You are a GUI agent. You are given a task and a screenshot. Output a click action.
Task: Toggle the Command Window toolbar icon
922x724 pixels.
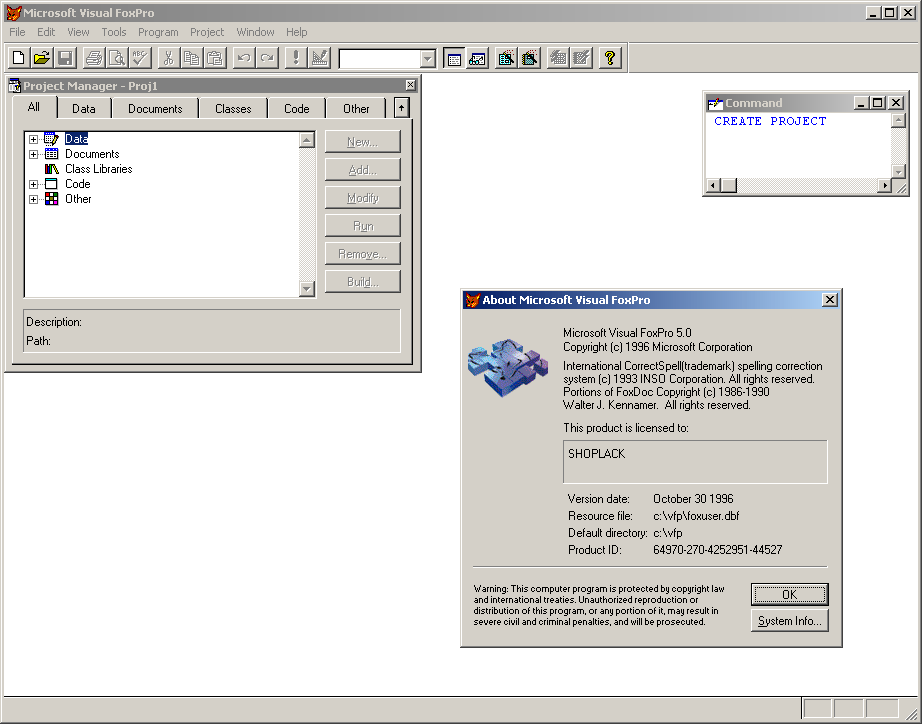(x=454, y=58)
